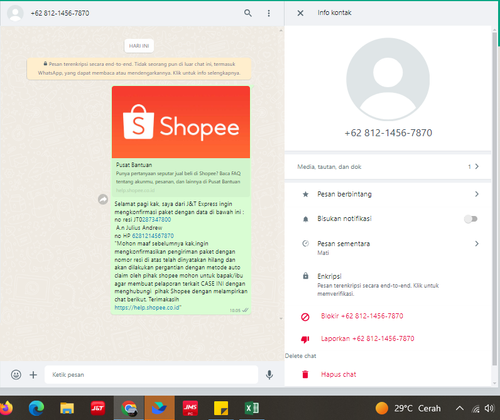Click the contact info panel scrollbar
This screenshot has height=420, width=500.
coord(495,200)
